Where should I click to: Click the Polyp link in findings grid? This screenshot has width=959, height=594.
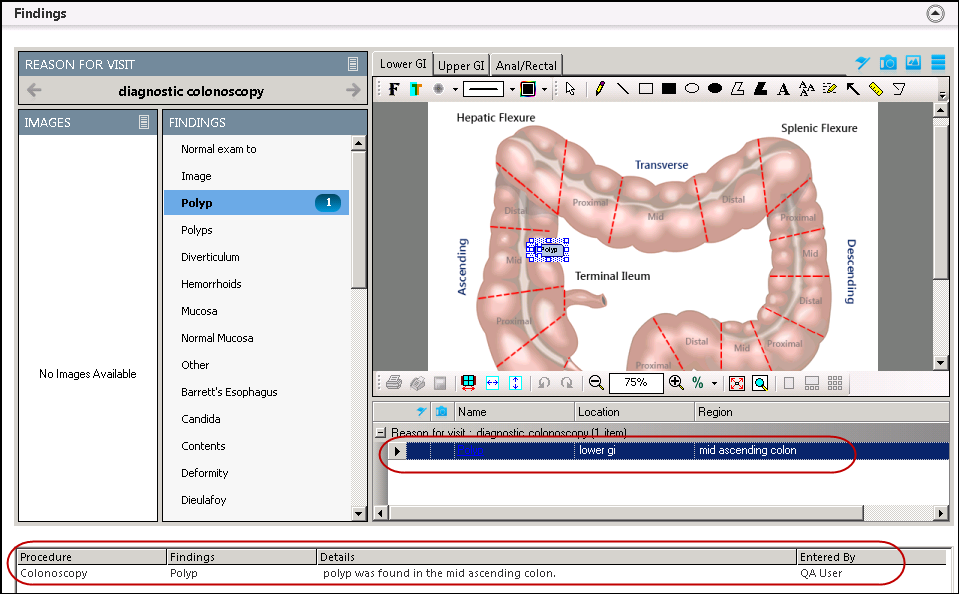point(470,450)
